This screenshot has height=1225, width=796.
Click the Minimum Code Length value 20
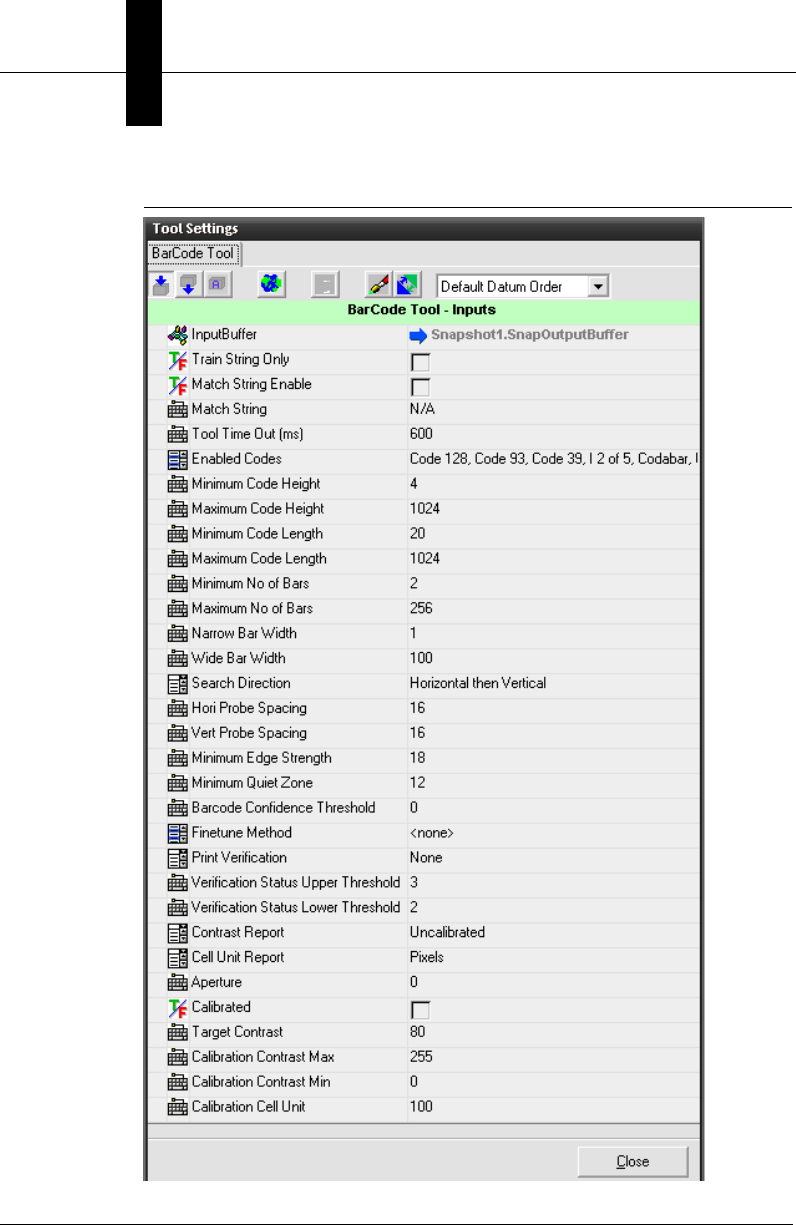(x=417, y=535)
